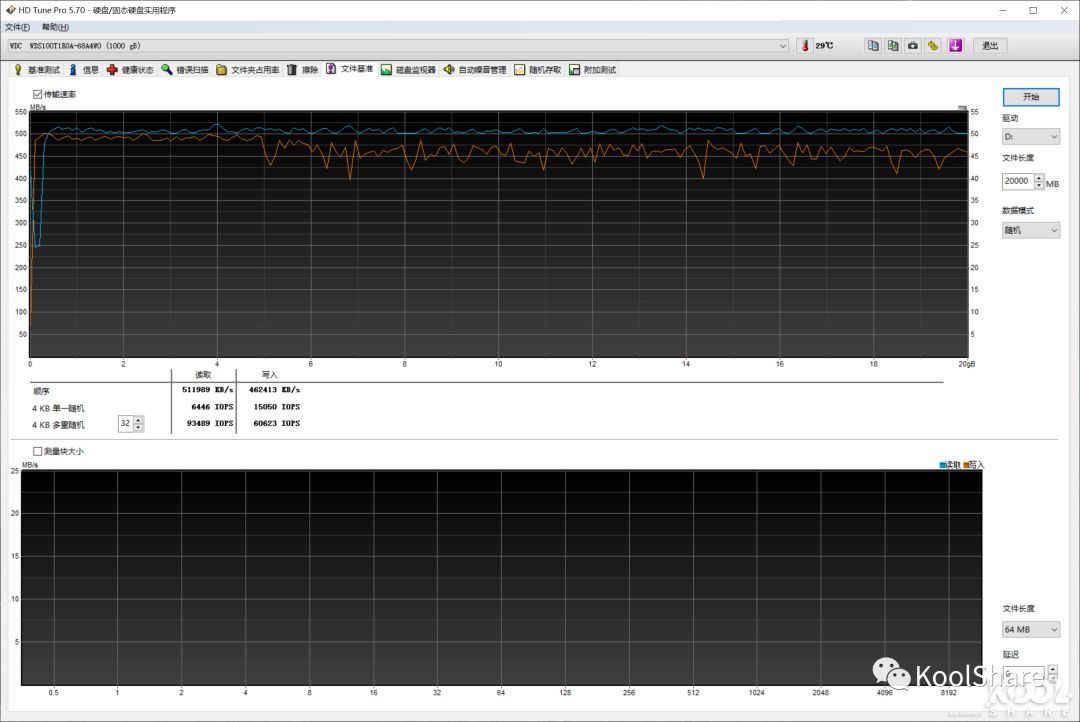1080x722 pixels.
Task: Minimize the HD Tune Pro window
Action: tap(1003, 10)
